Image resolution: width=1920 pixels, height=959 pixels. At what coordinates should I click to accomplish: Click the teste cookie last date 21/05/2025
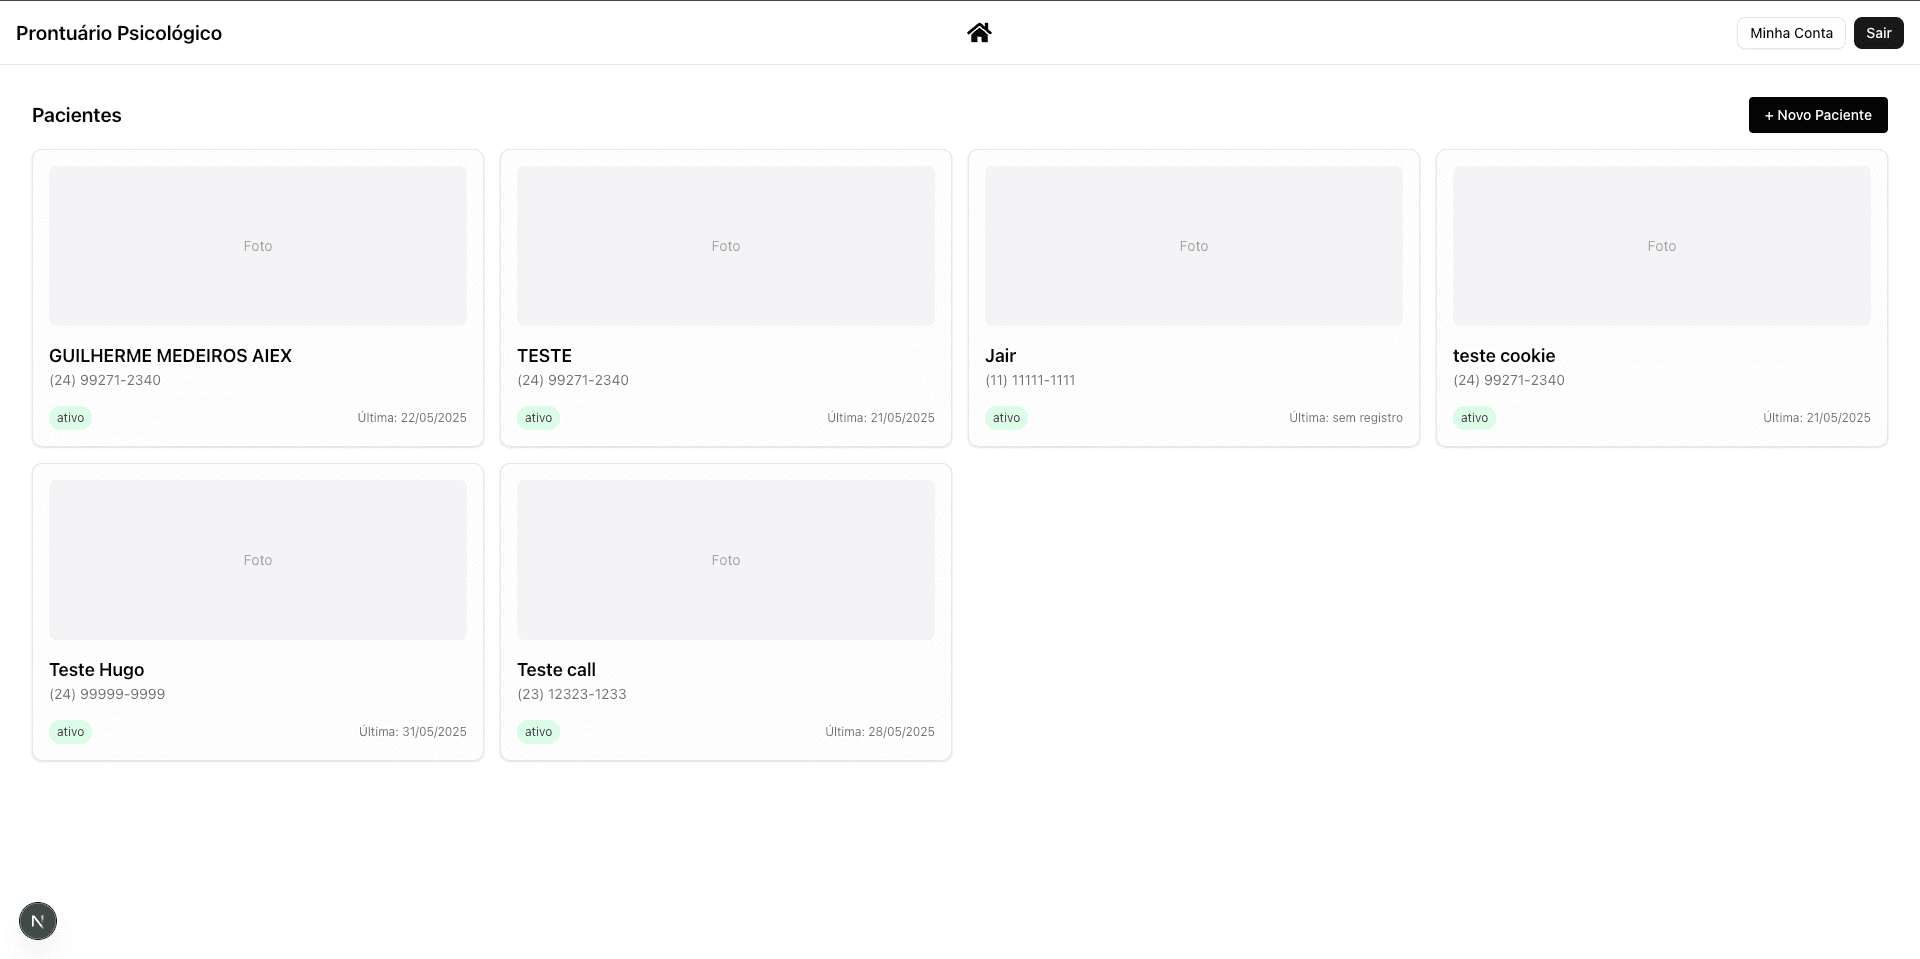(1816, 418)
